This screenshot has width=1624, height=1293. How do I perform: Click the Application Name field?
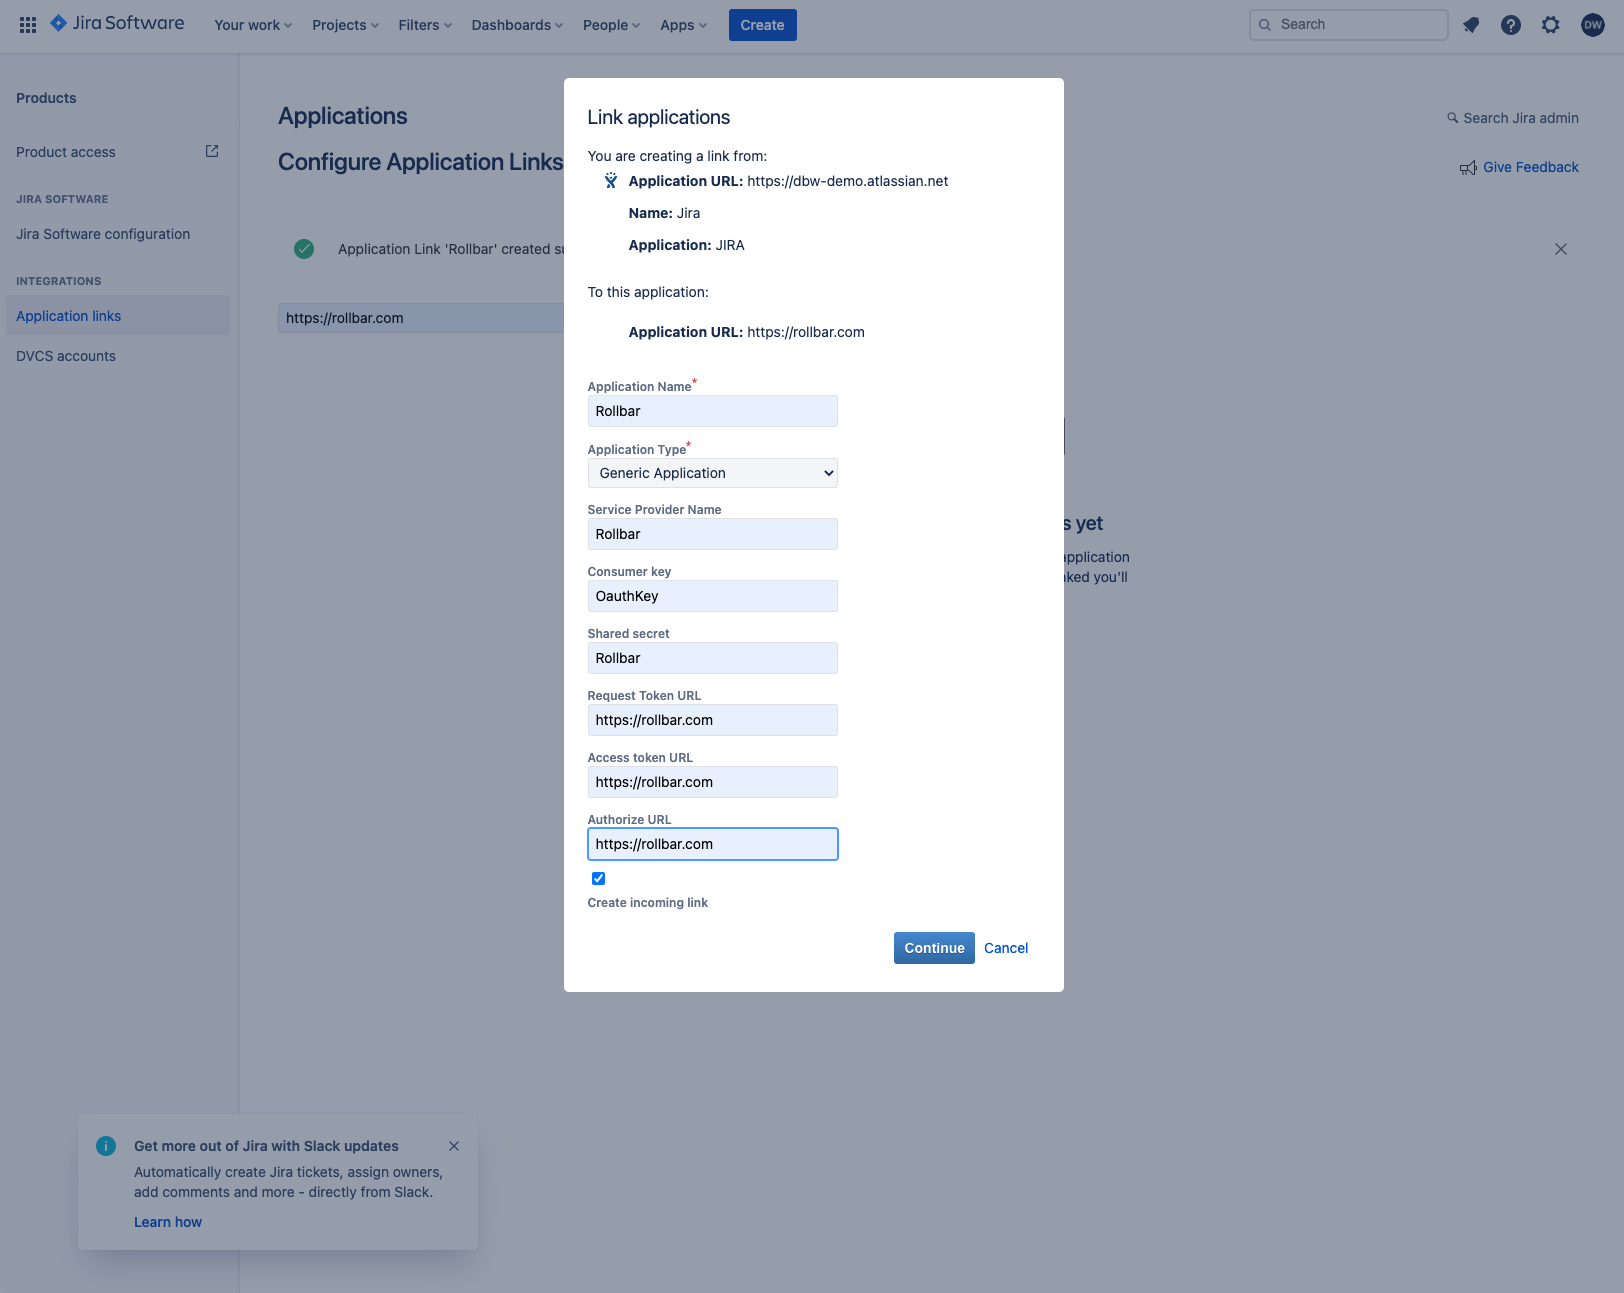point(713,411)
